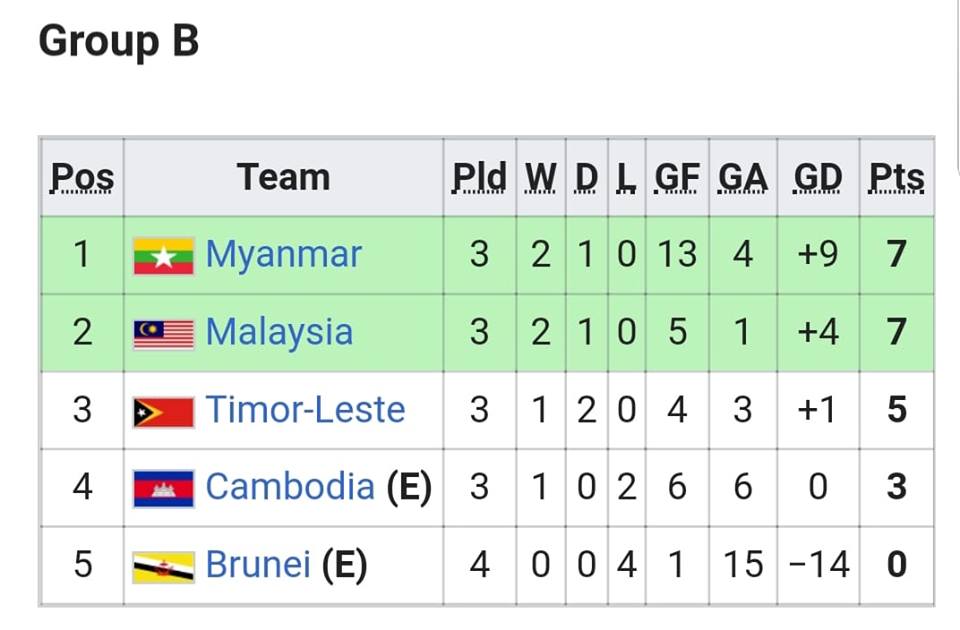Screen dimensions: 960x630
Task: Open the Cambodia team link
Action: (290, 487)
